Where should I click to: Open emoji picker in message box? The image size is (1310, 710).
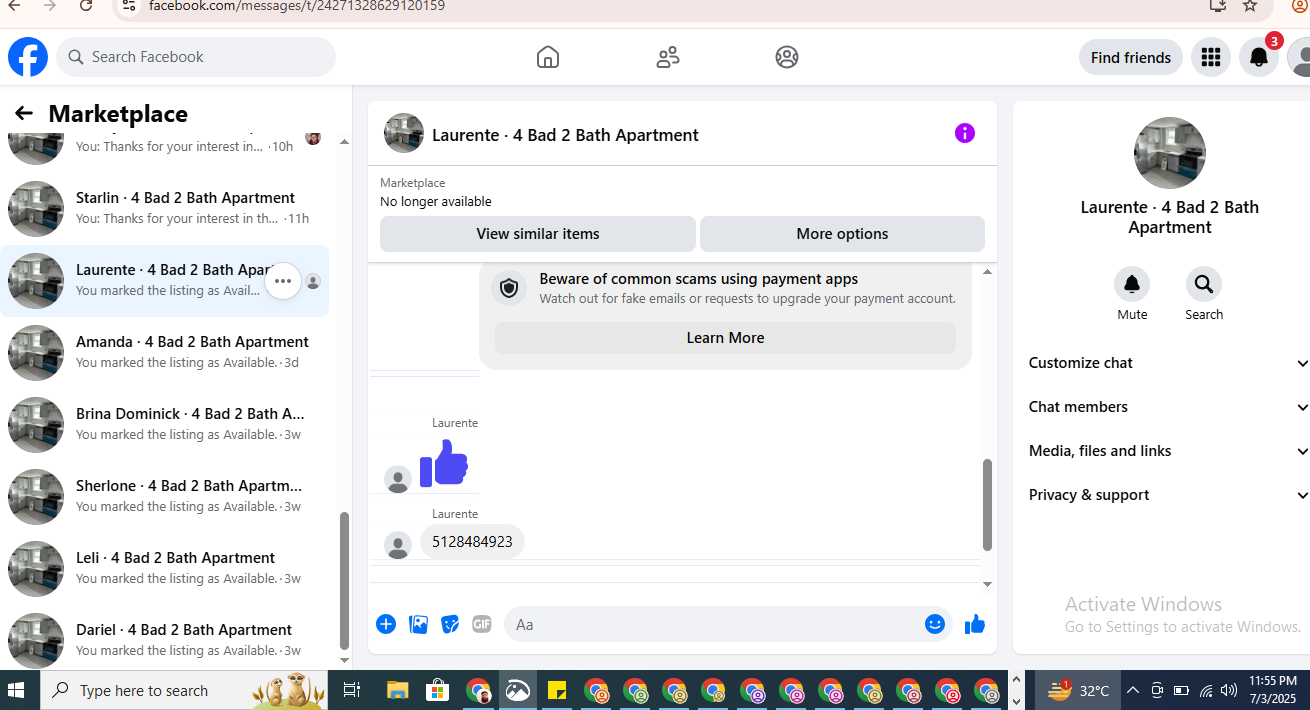pyautogui.click(x=935, y=624)
